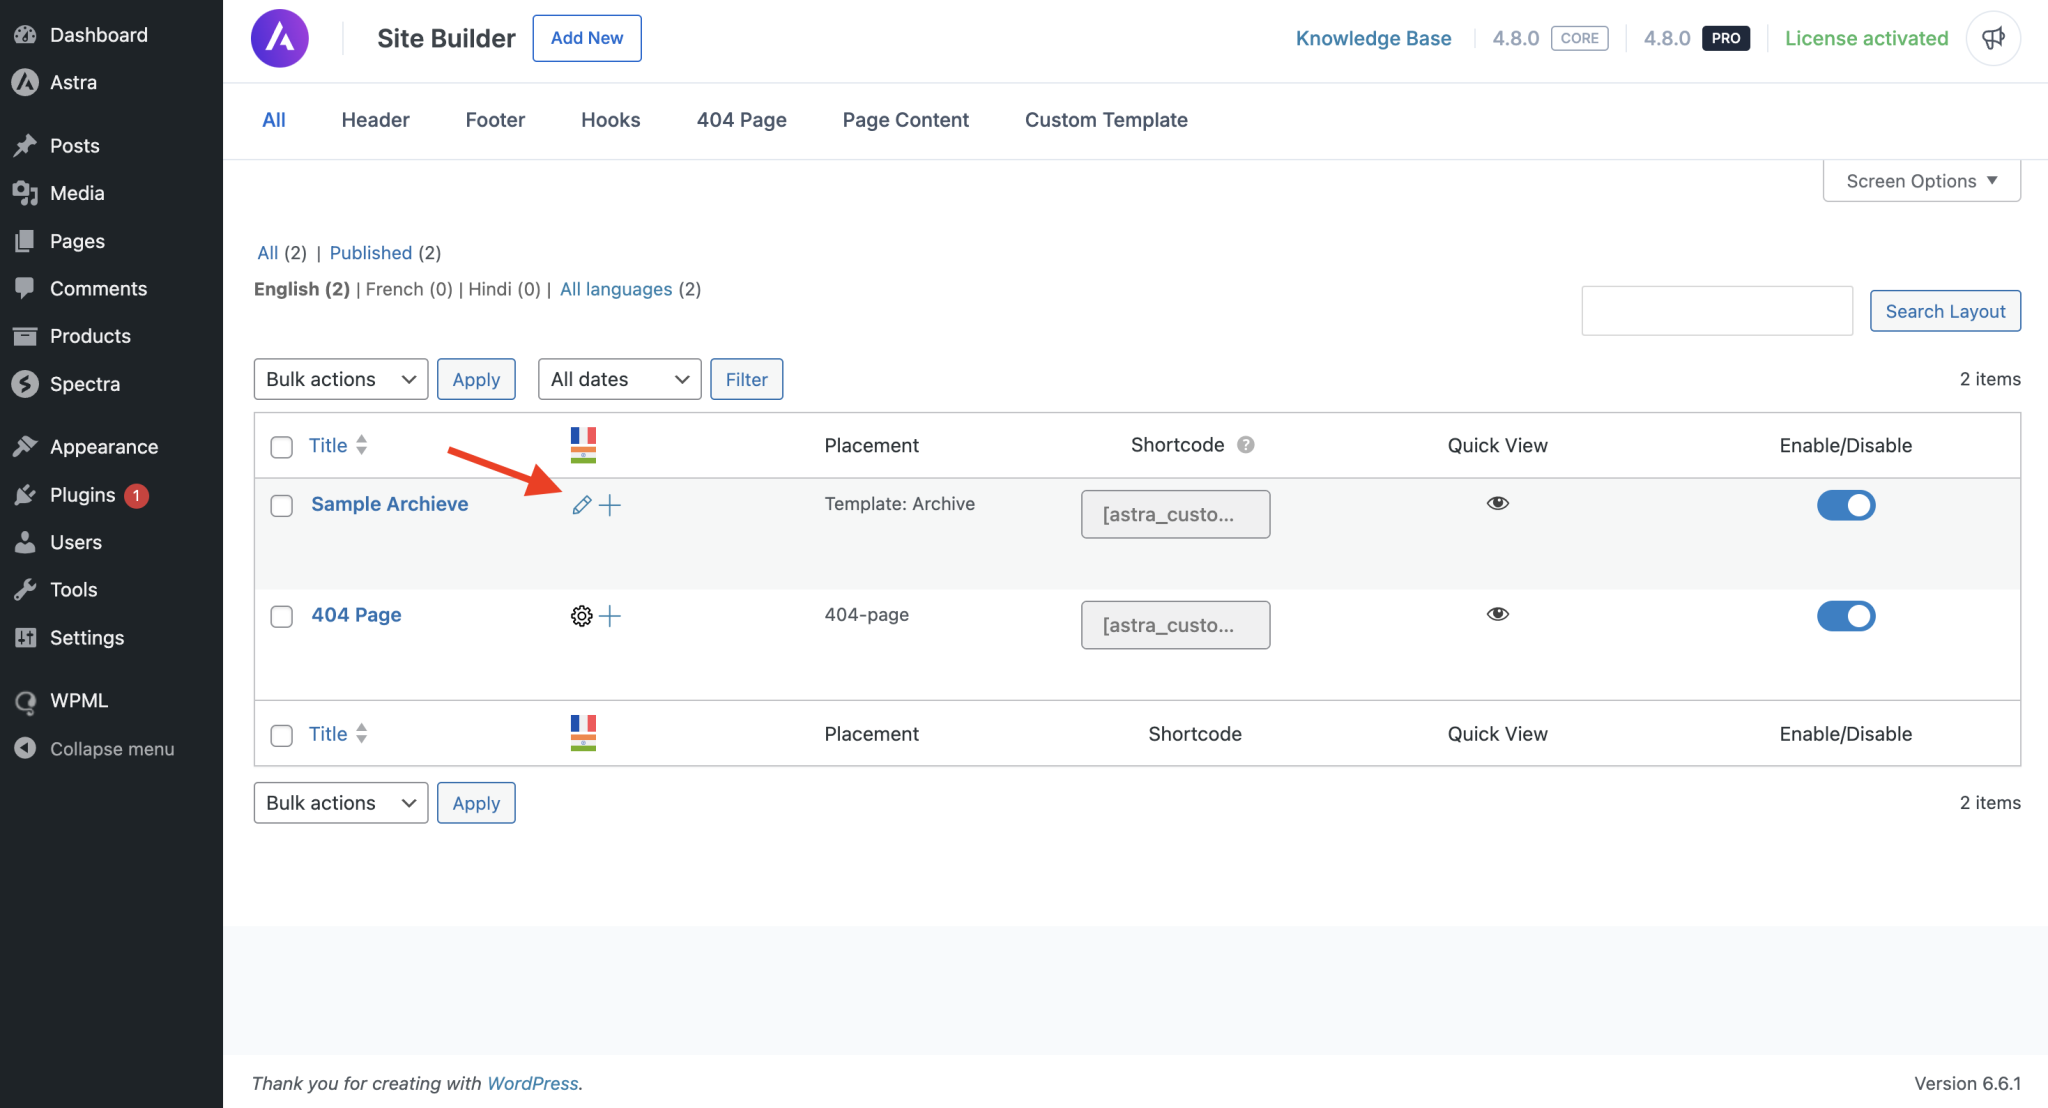The height and width of the screenshot is (1108, 2048).
Task: Click the pencil edit icon for Sample Archieve
Action: pos(581,505)
